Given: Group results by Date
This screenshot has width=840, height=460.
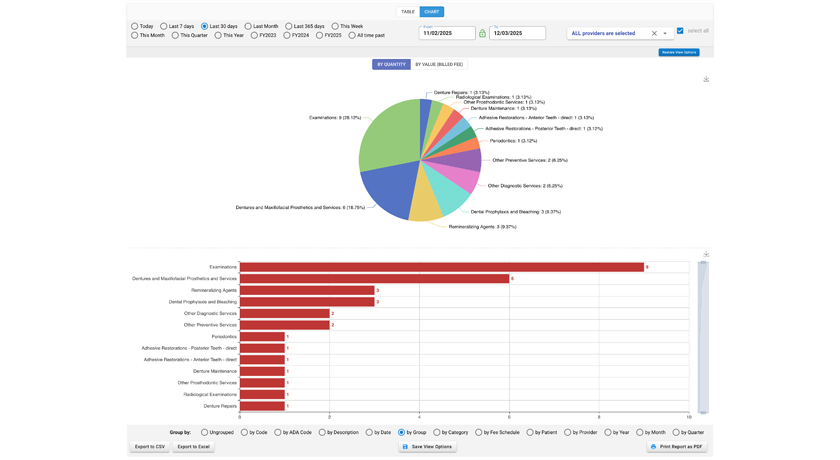Looking at the screenshot, I should tap(369, 432).
